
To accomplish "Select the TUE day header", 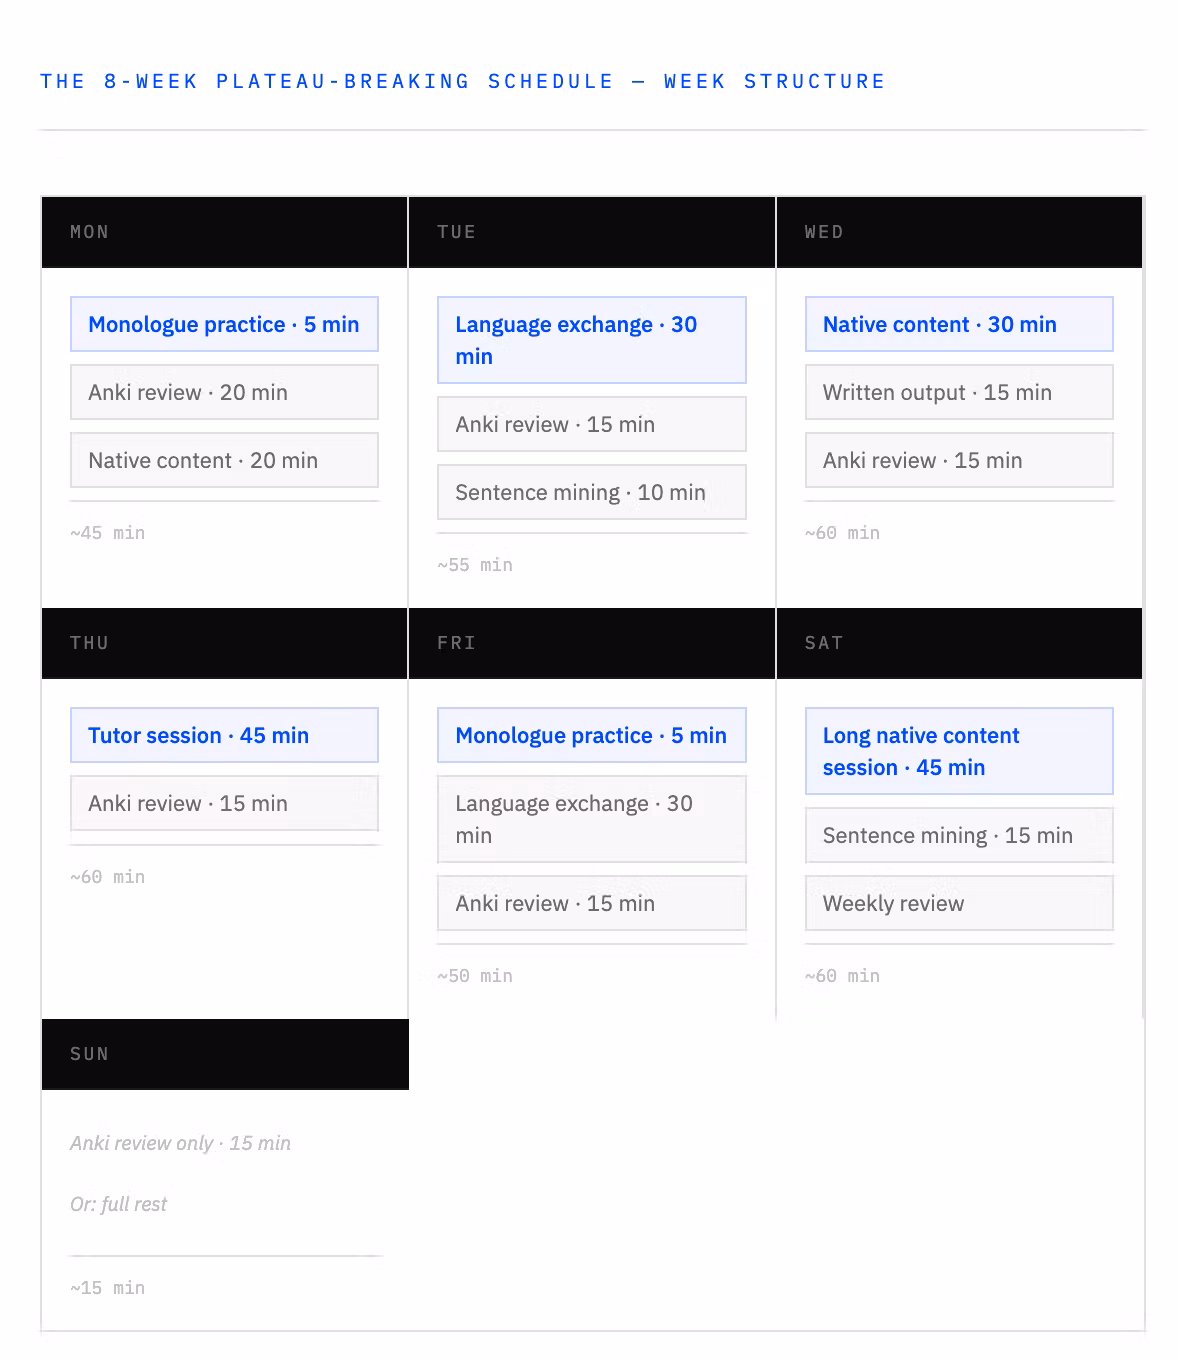I will coord(592,232).
